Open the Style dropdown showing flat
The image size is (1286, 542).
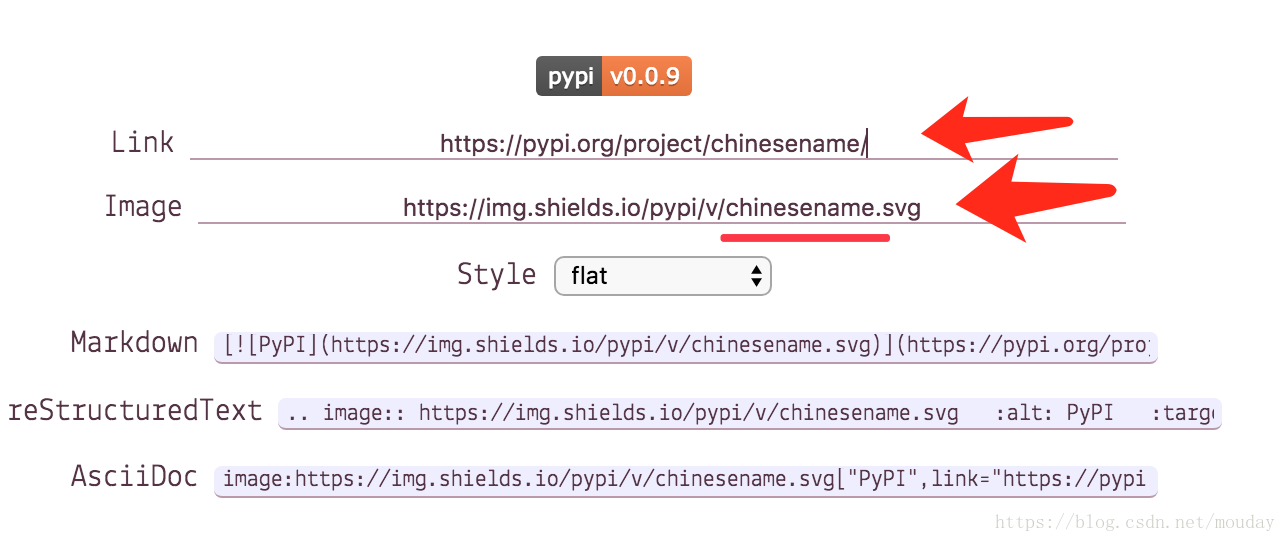663,276
